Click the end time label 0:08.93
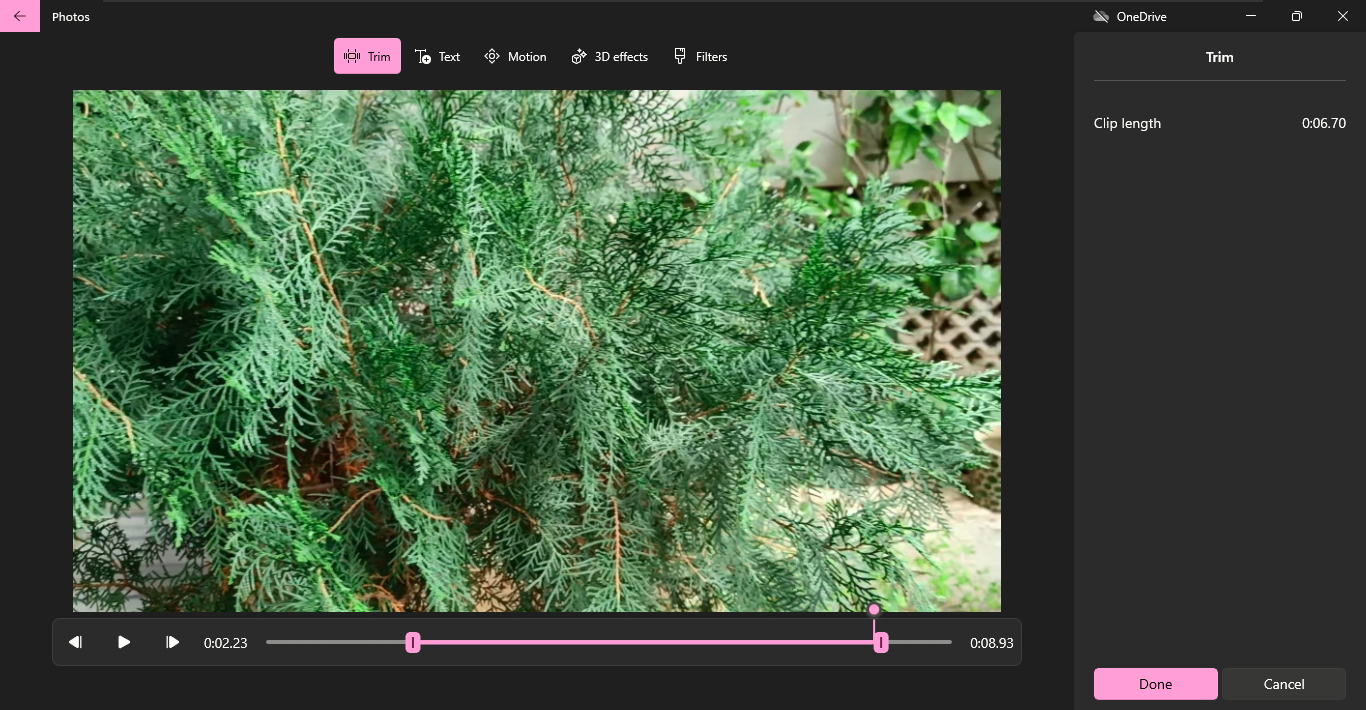1366x710 pixels. 991,643
